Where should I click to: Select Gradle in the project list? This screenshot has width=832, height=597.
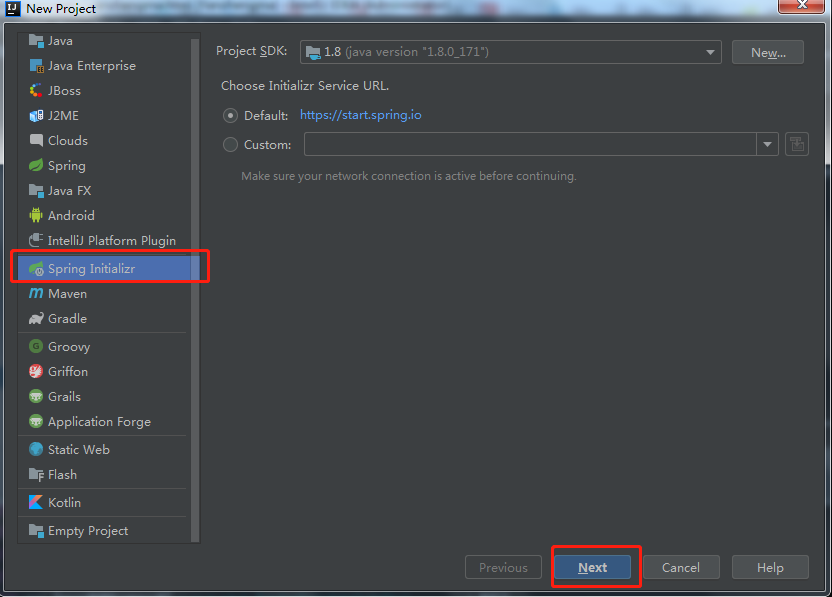tap(104, 318)
